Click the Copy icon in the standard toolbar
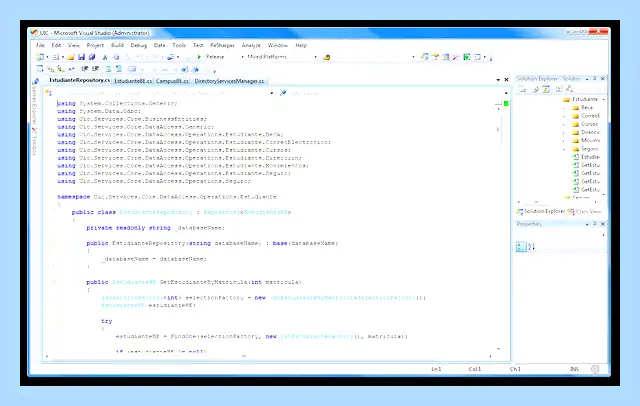Viewport: 640px width, 406px height. [x=116, y=57]
